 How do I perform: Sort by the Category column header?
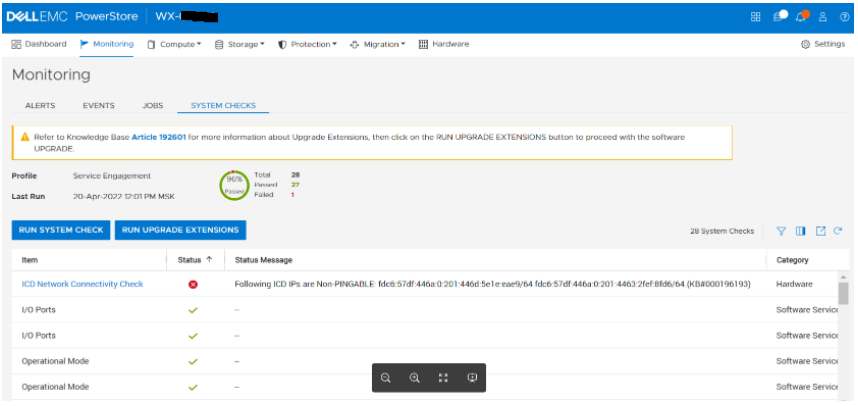pos(792,260)
